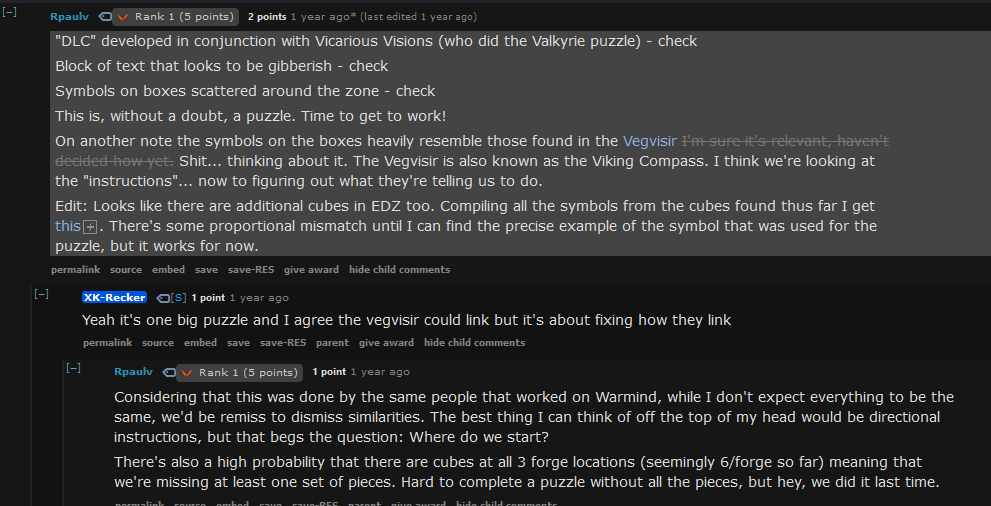Click save-RES under the top comment

(x=251, y=270)
